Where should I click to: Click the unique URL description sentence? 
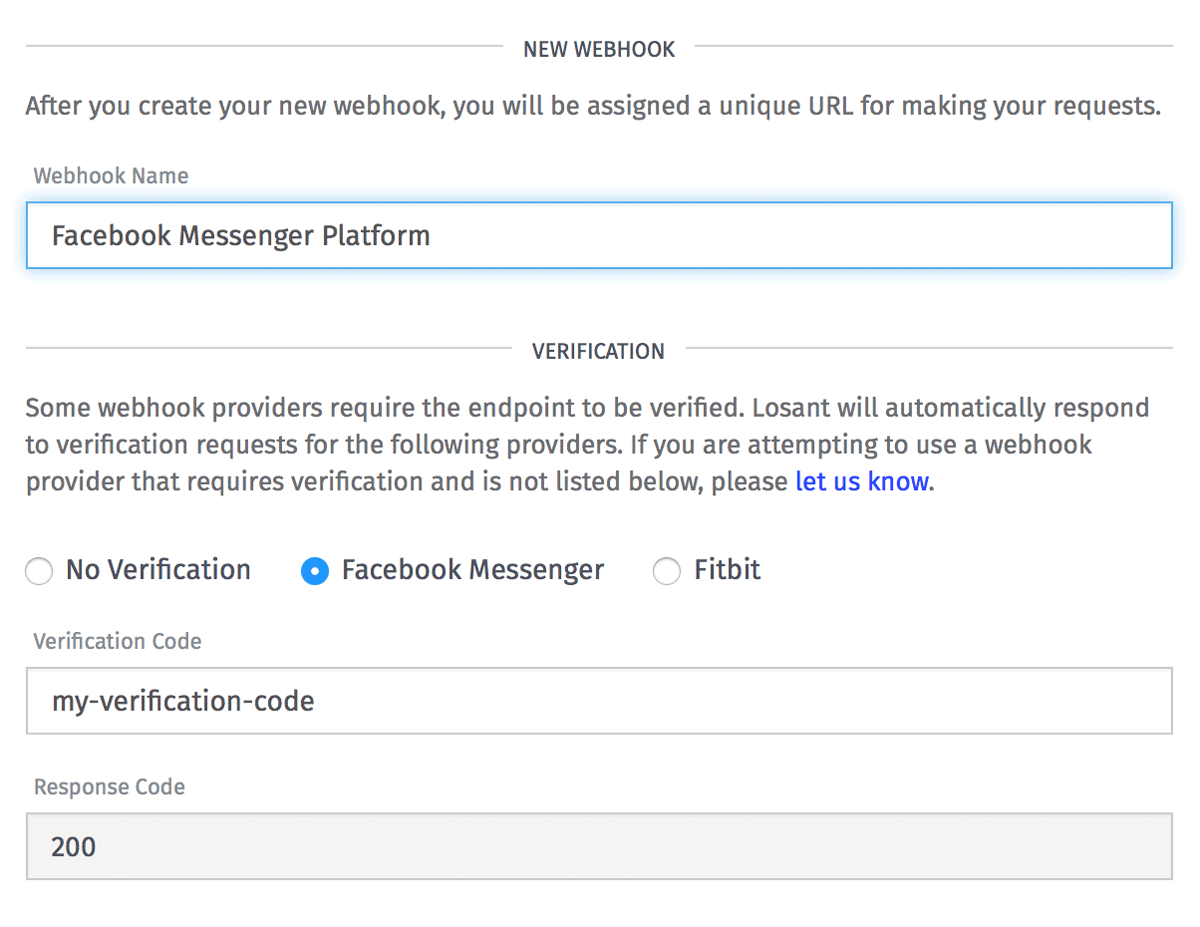[x=593, y=106]
